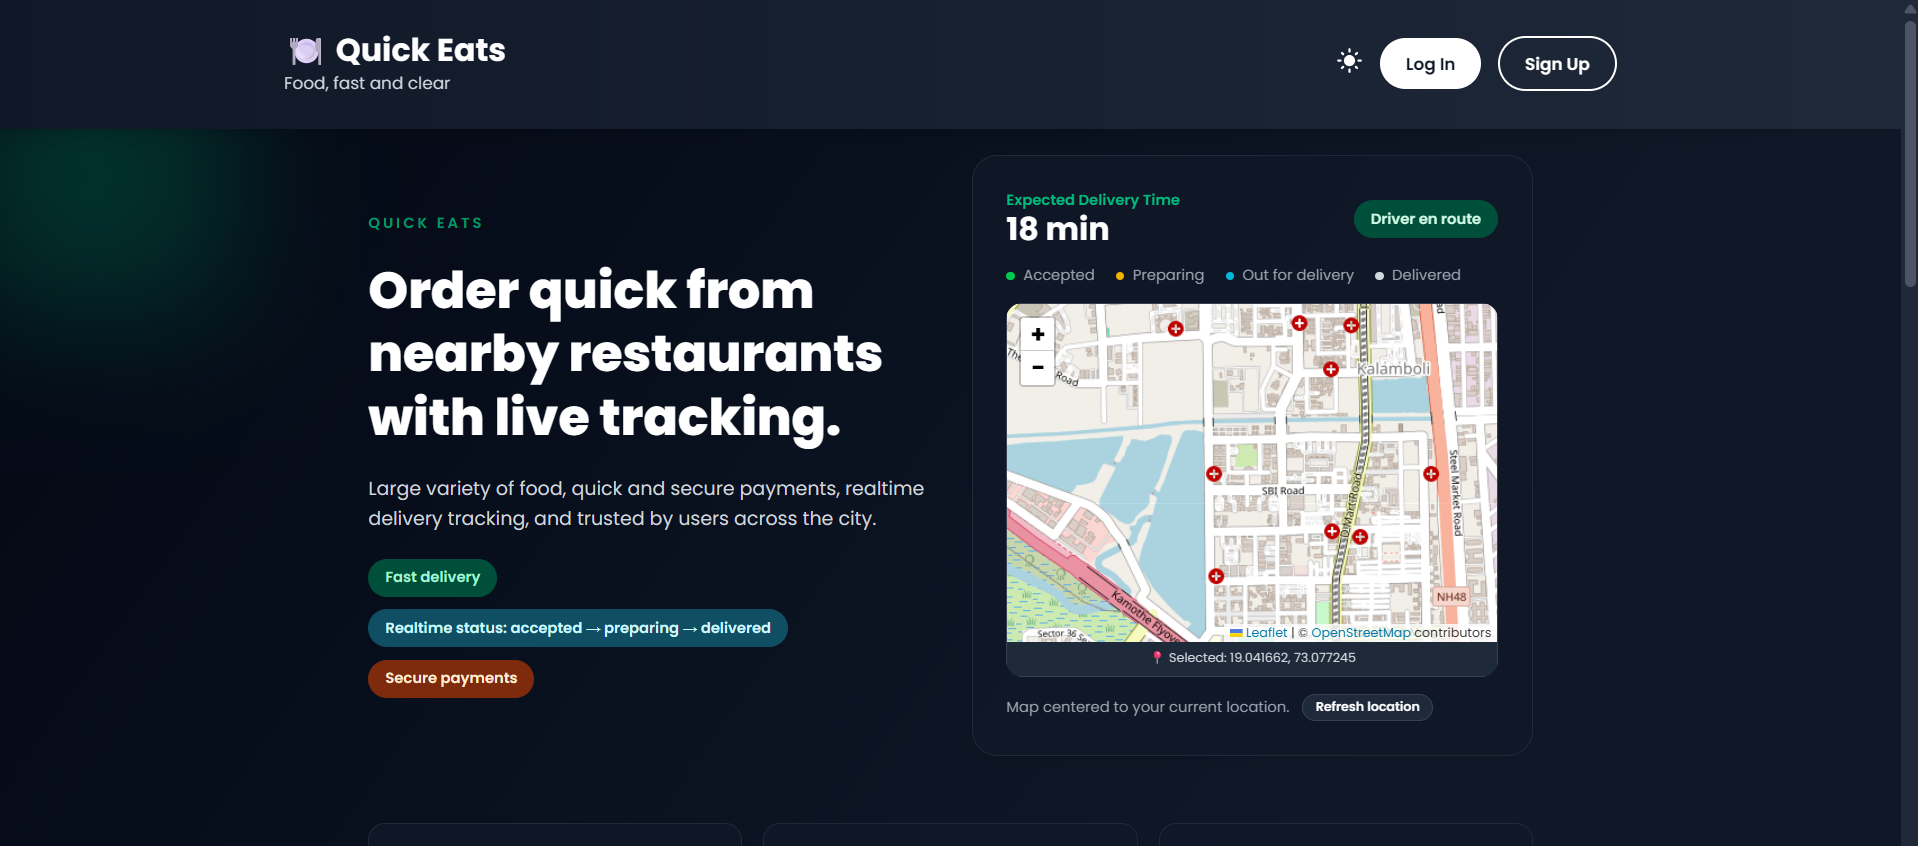Image resolution: width=1918 pixels, height=846 pixels.
Task: Select the top-left restaurant marker on map
Action: 1176,329
